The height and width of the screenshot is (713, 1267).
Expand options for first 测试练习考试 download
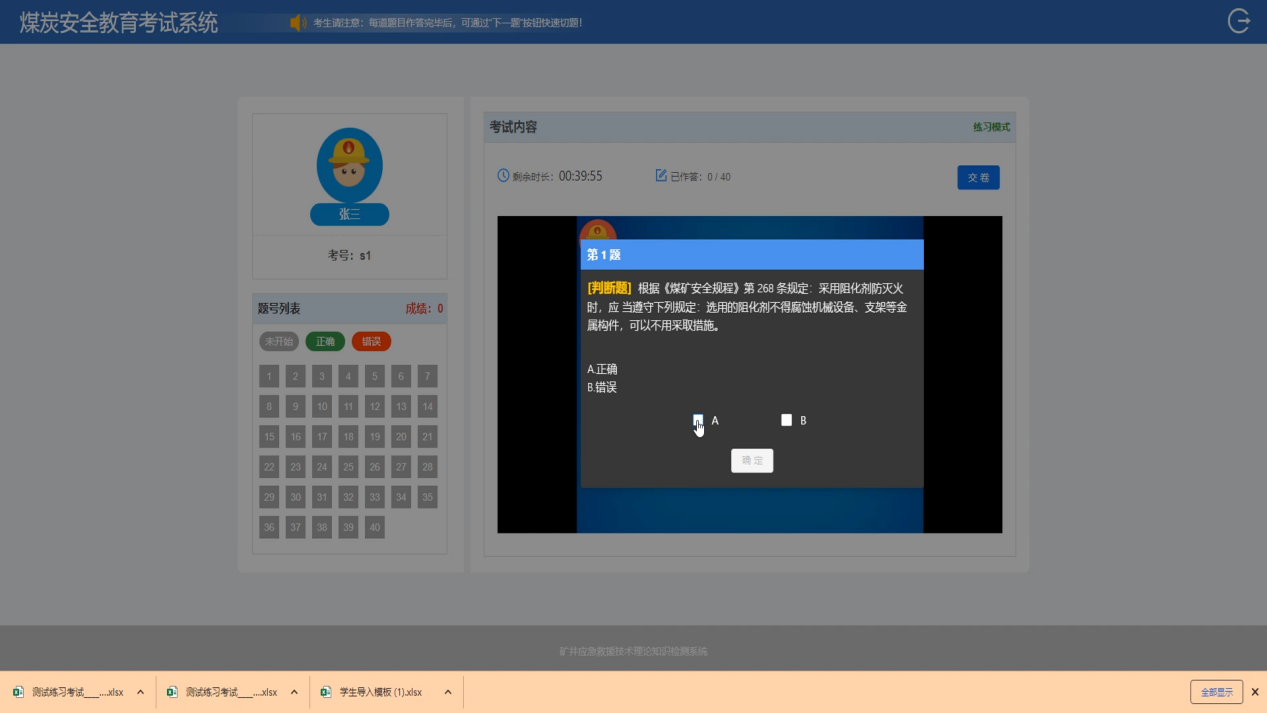pyautogui.click(x=140, y=692)
